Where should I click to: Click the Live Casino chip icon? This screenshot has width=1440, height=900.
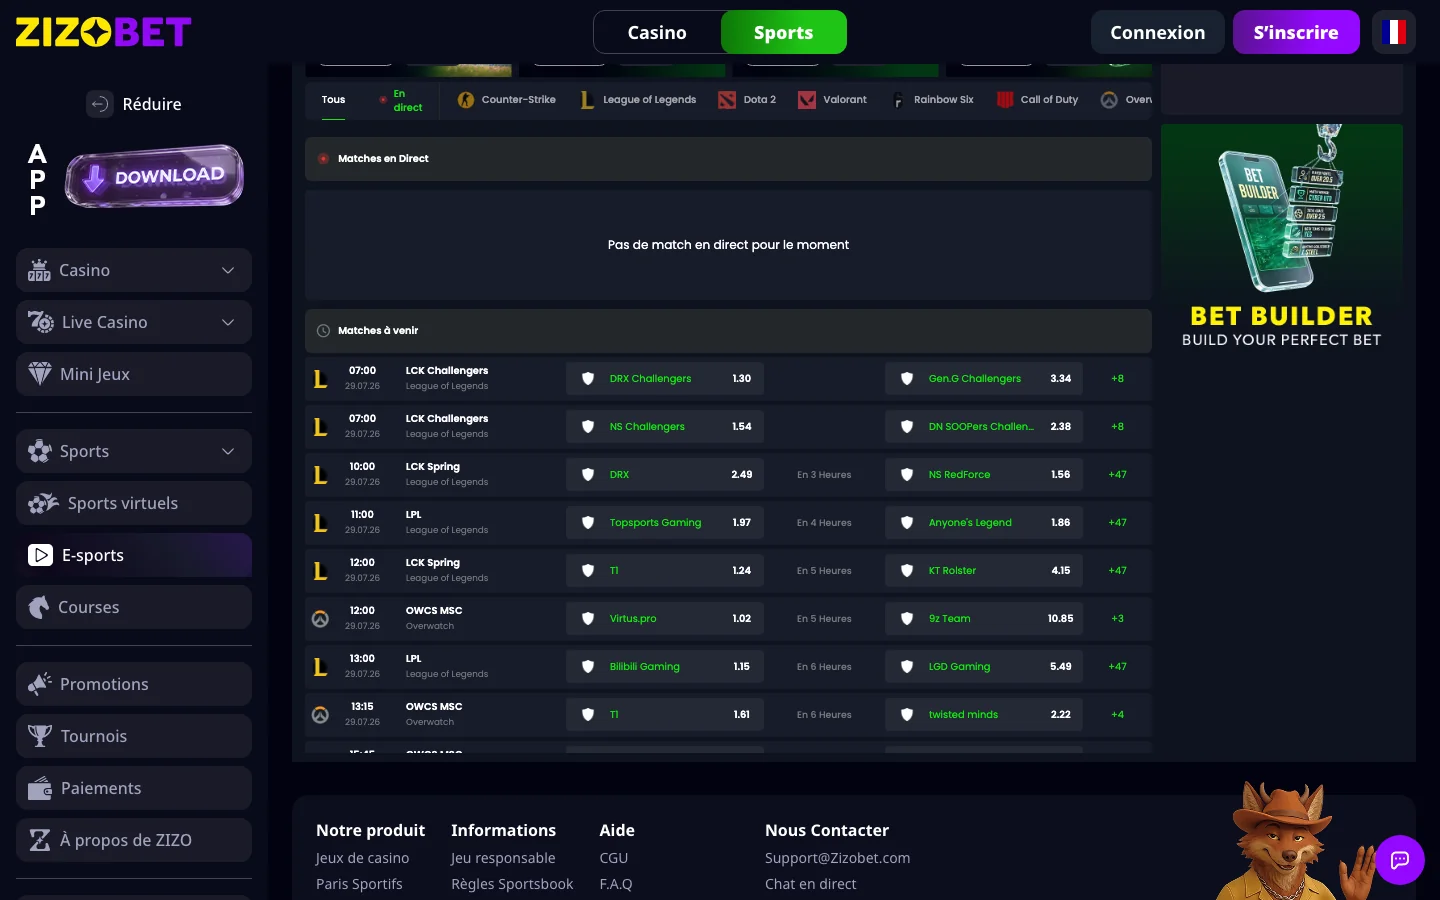(x=41, y=322)
